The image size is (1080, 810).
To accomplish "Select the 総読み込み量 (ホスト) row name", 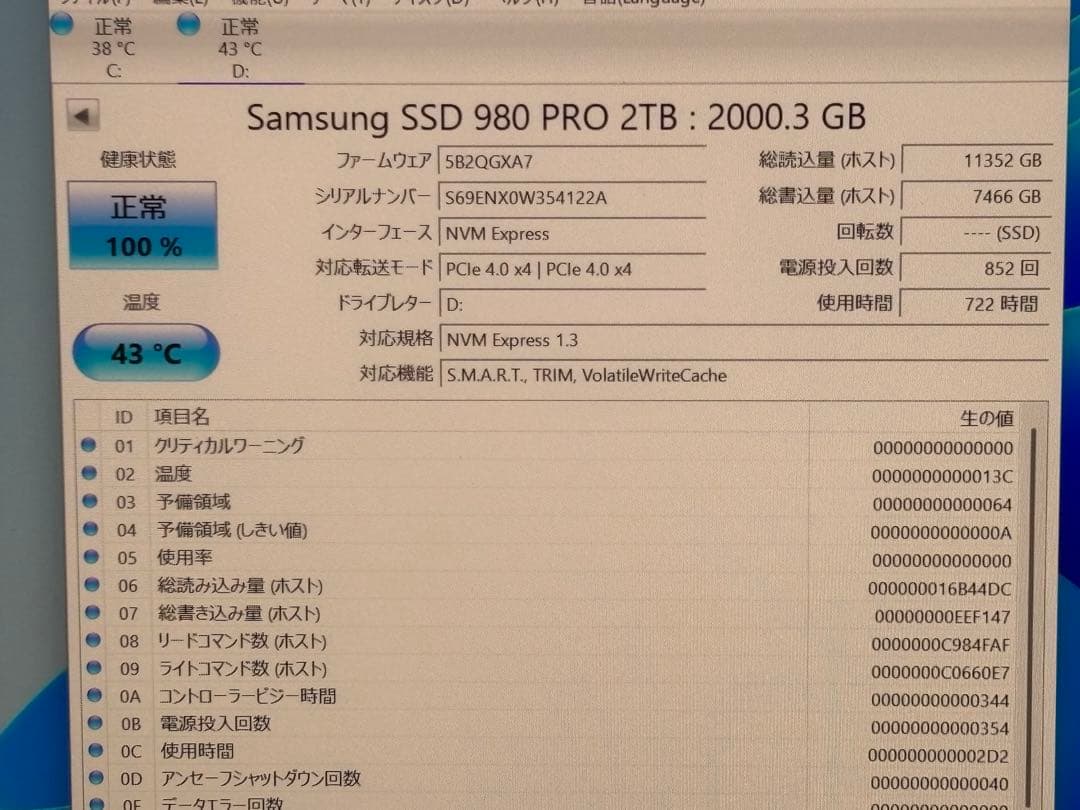I will point(240,585).
